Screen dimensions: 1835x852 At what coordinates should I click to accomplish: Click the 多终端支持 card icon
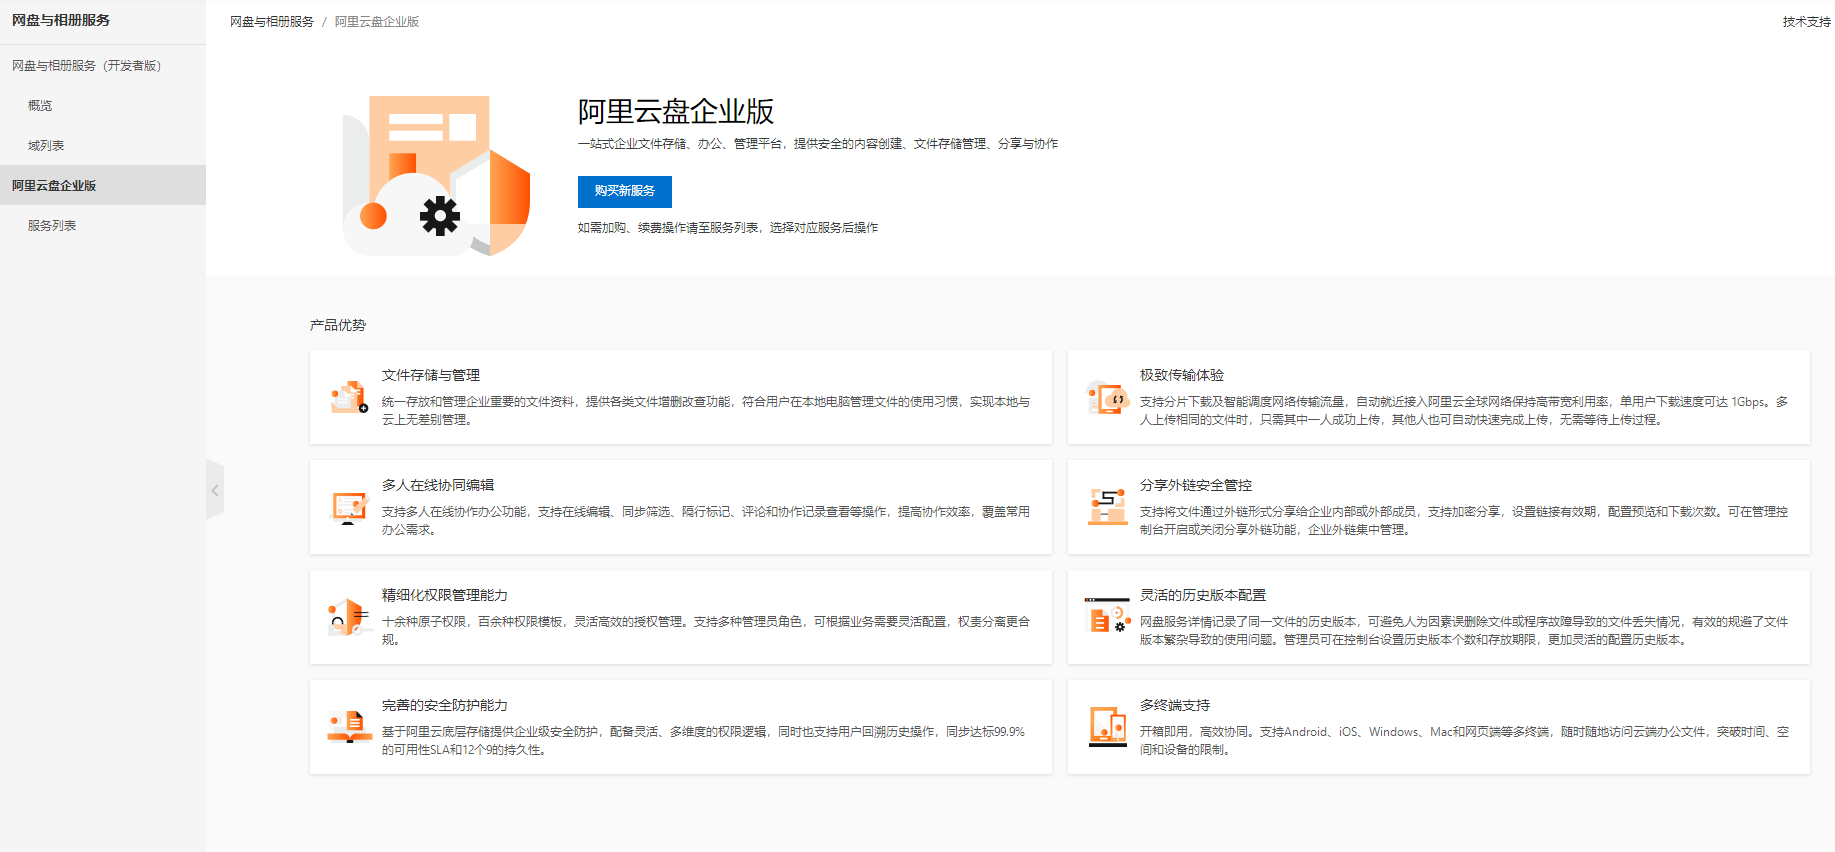tap(1108, 727)
